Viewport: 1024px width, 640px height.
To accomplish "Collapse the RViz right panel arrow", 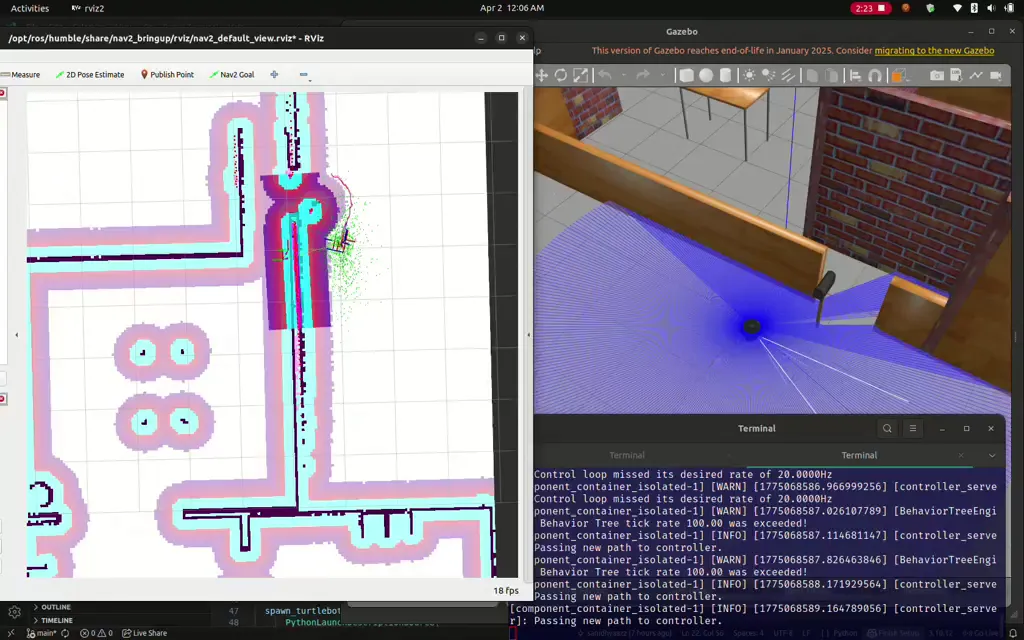I will point(528,335).
